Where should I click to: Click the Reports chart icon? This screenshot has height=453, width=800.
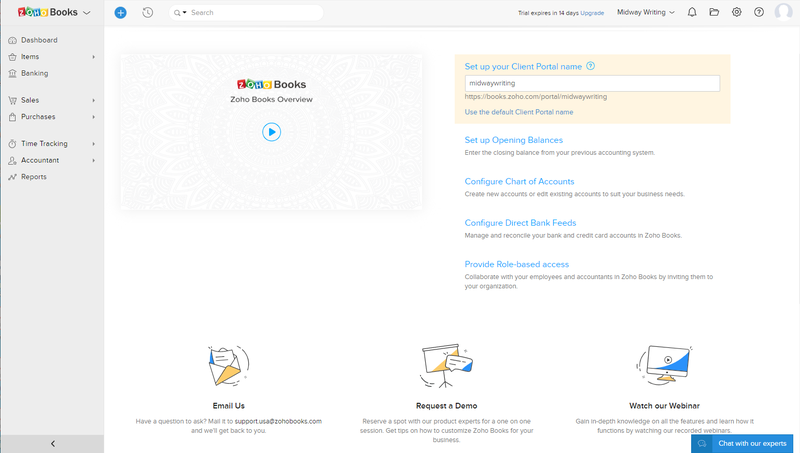12,177
